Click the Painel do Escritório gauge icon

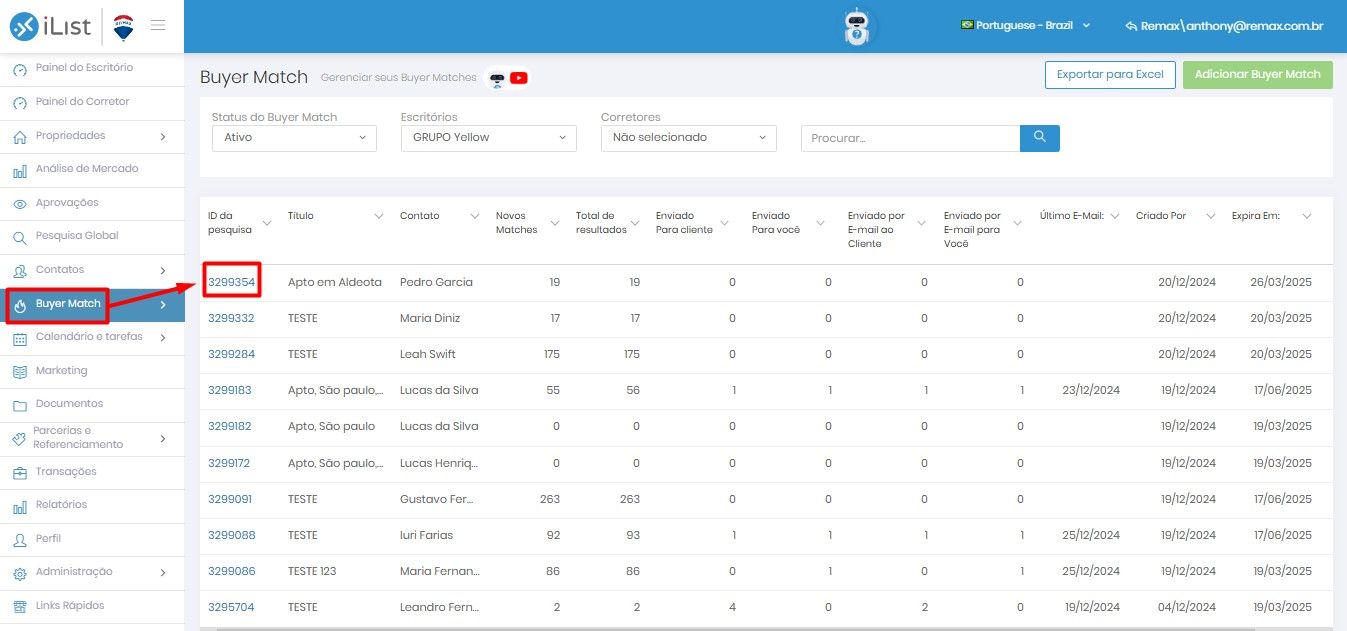20,69
